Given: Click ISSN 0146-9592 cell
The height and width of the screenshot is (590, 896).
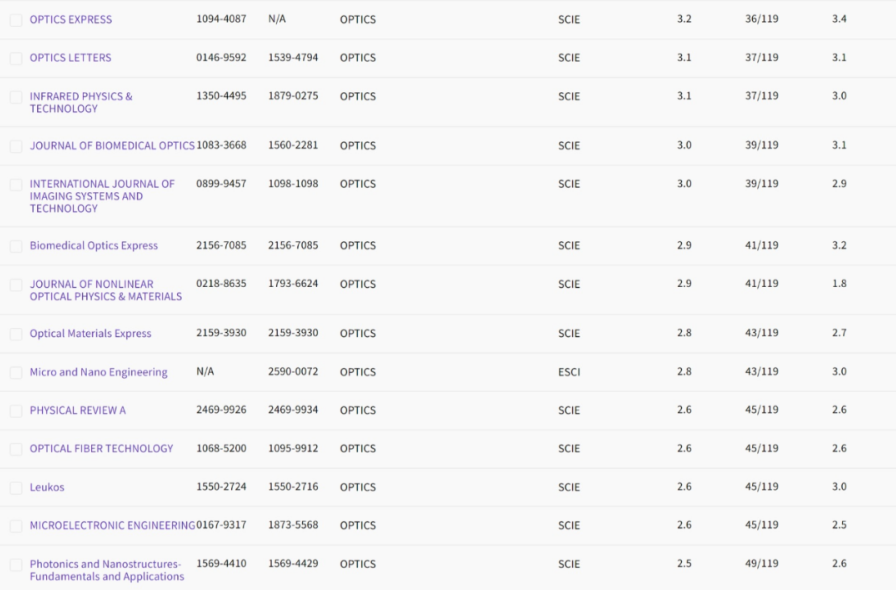Looking at the screenshot, I should (x=221, y=57).
